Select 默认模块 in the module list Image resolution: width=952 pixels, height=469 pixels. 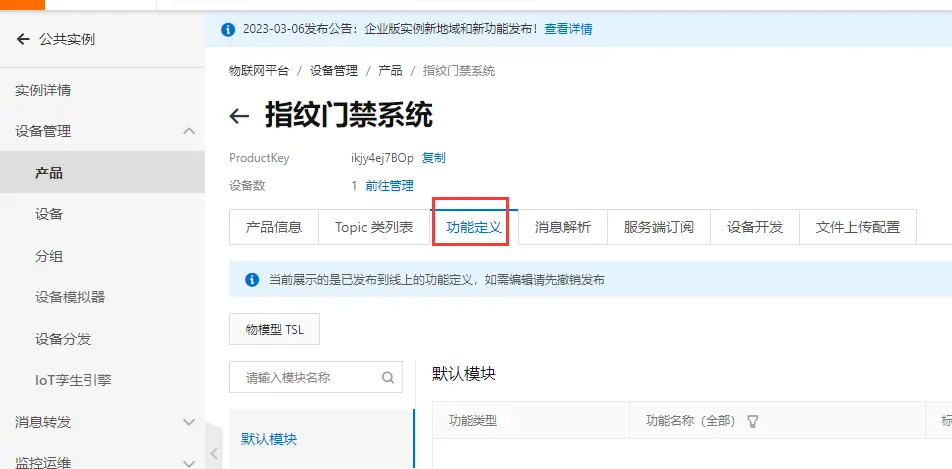point(269,439)
